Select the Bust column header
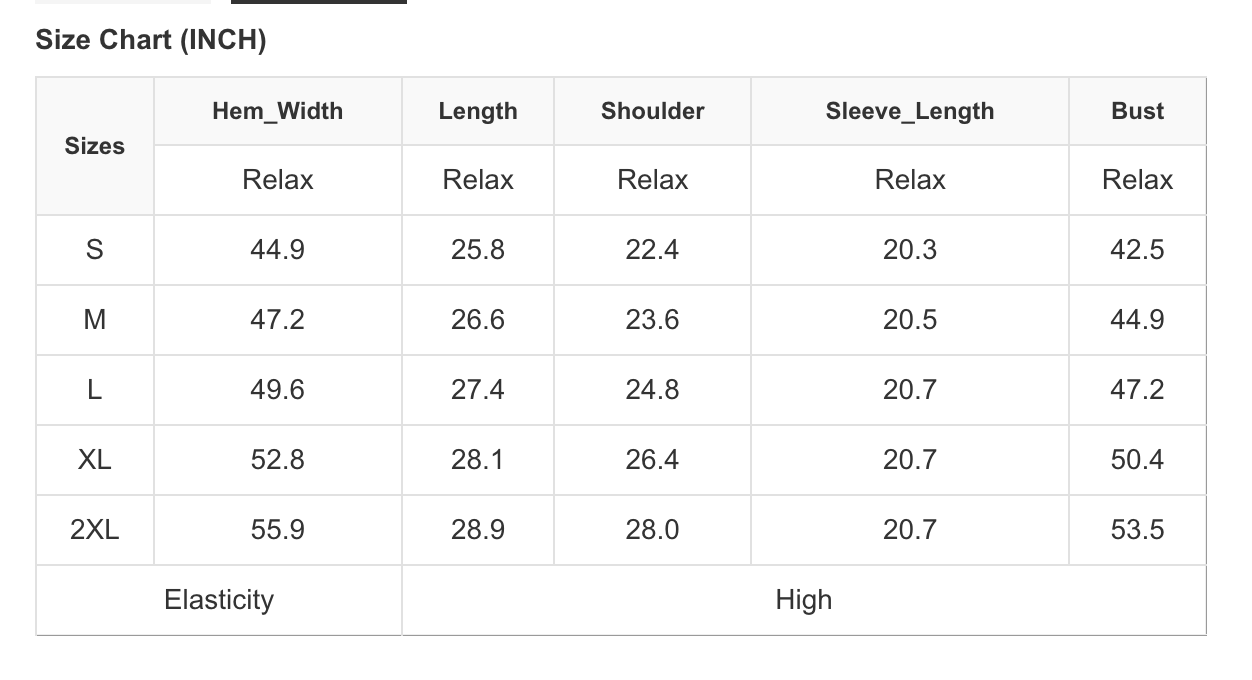The height and width of the screenshot is (680, 1252). [x=1137, y=111]
